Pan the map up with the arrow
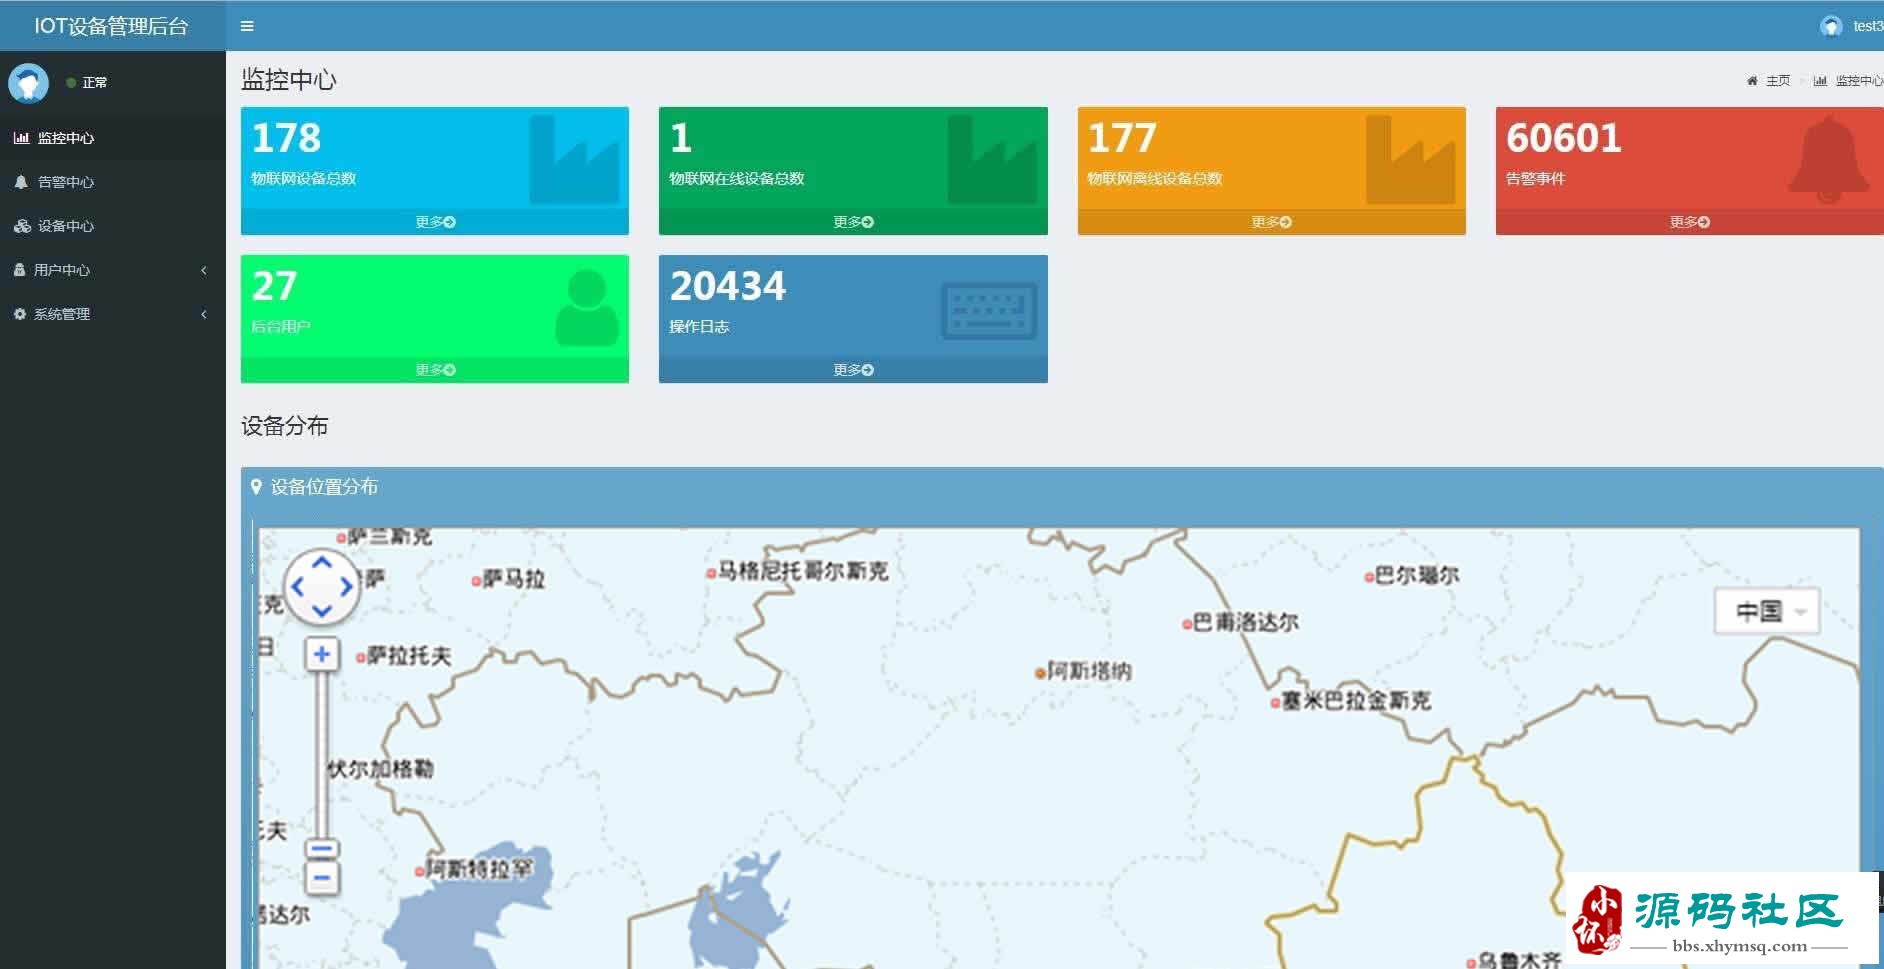The height and width of the screenshot is (969, 1884). click(322, 562)
